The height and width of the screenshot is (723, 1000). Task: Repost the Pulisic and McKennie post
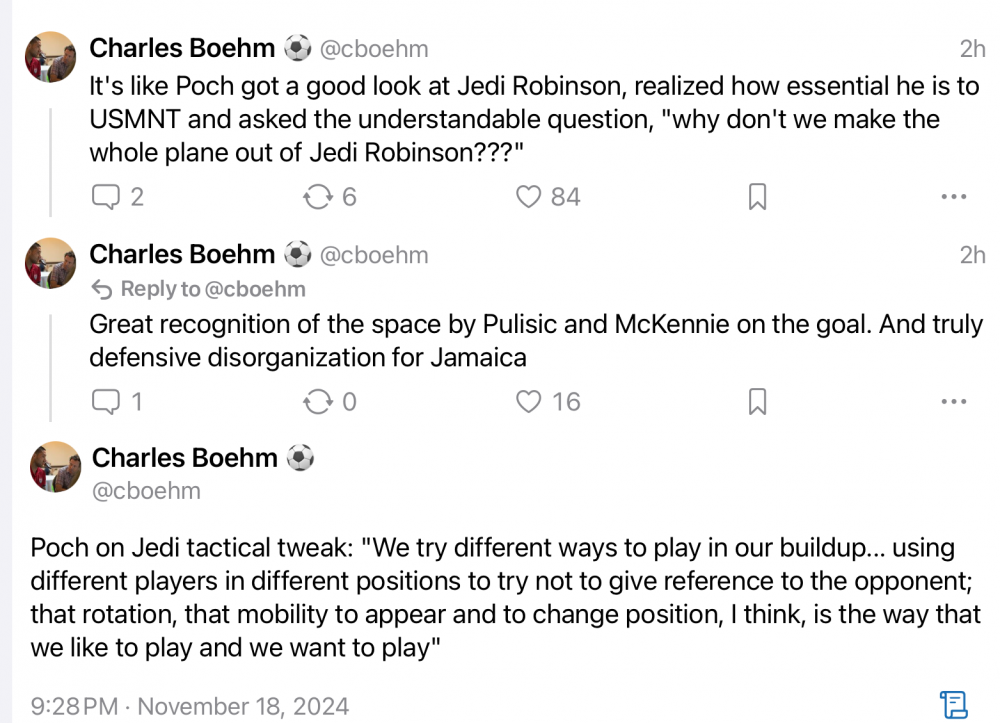click(317, 402)
